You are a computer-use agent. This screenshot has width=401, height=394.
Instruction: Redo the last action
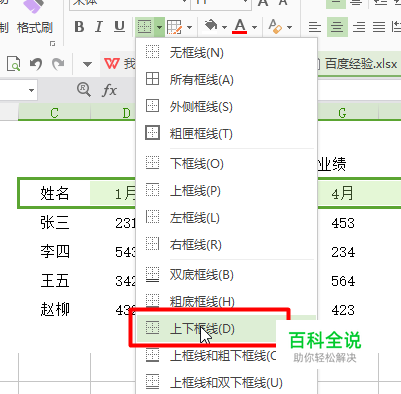58,63
